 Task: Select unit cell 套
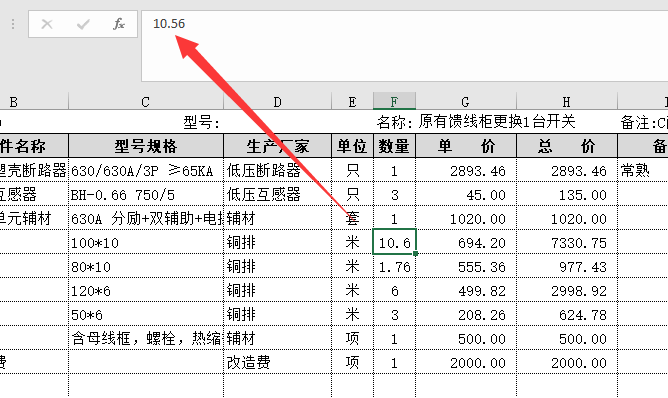[352, 219]
